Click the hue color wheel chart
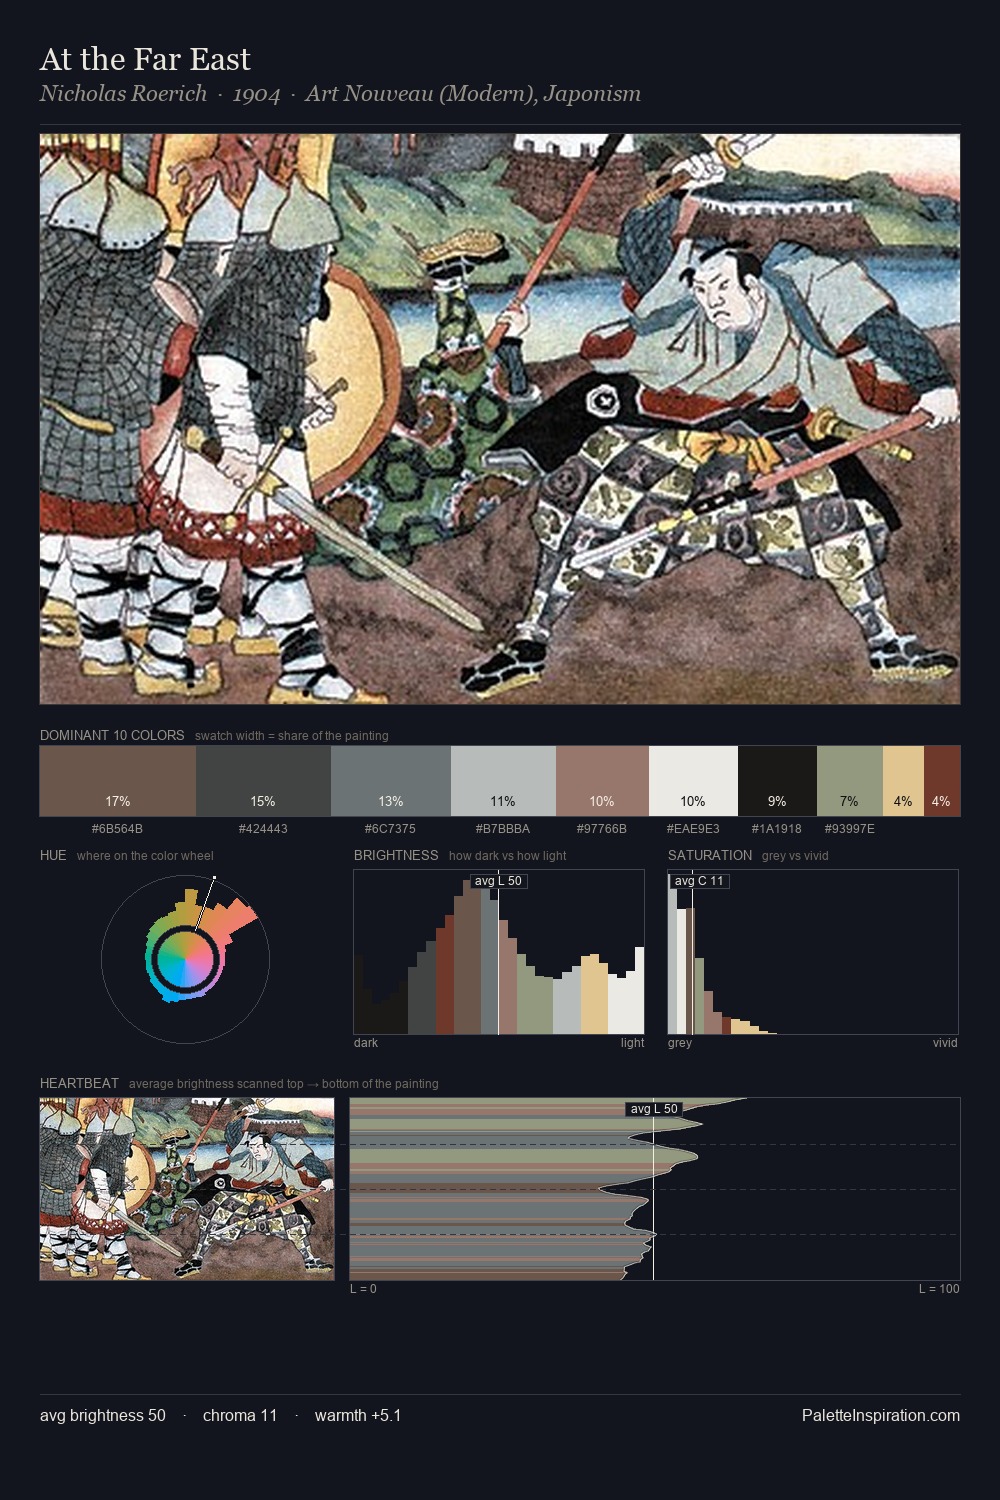The width and height of the screenshot is (1000, 1500). coord(185,959)
